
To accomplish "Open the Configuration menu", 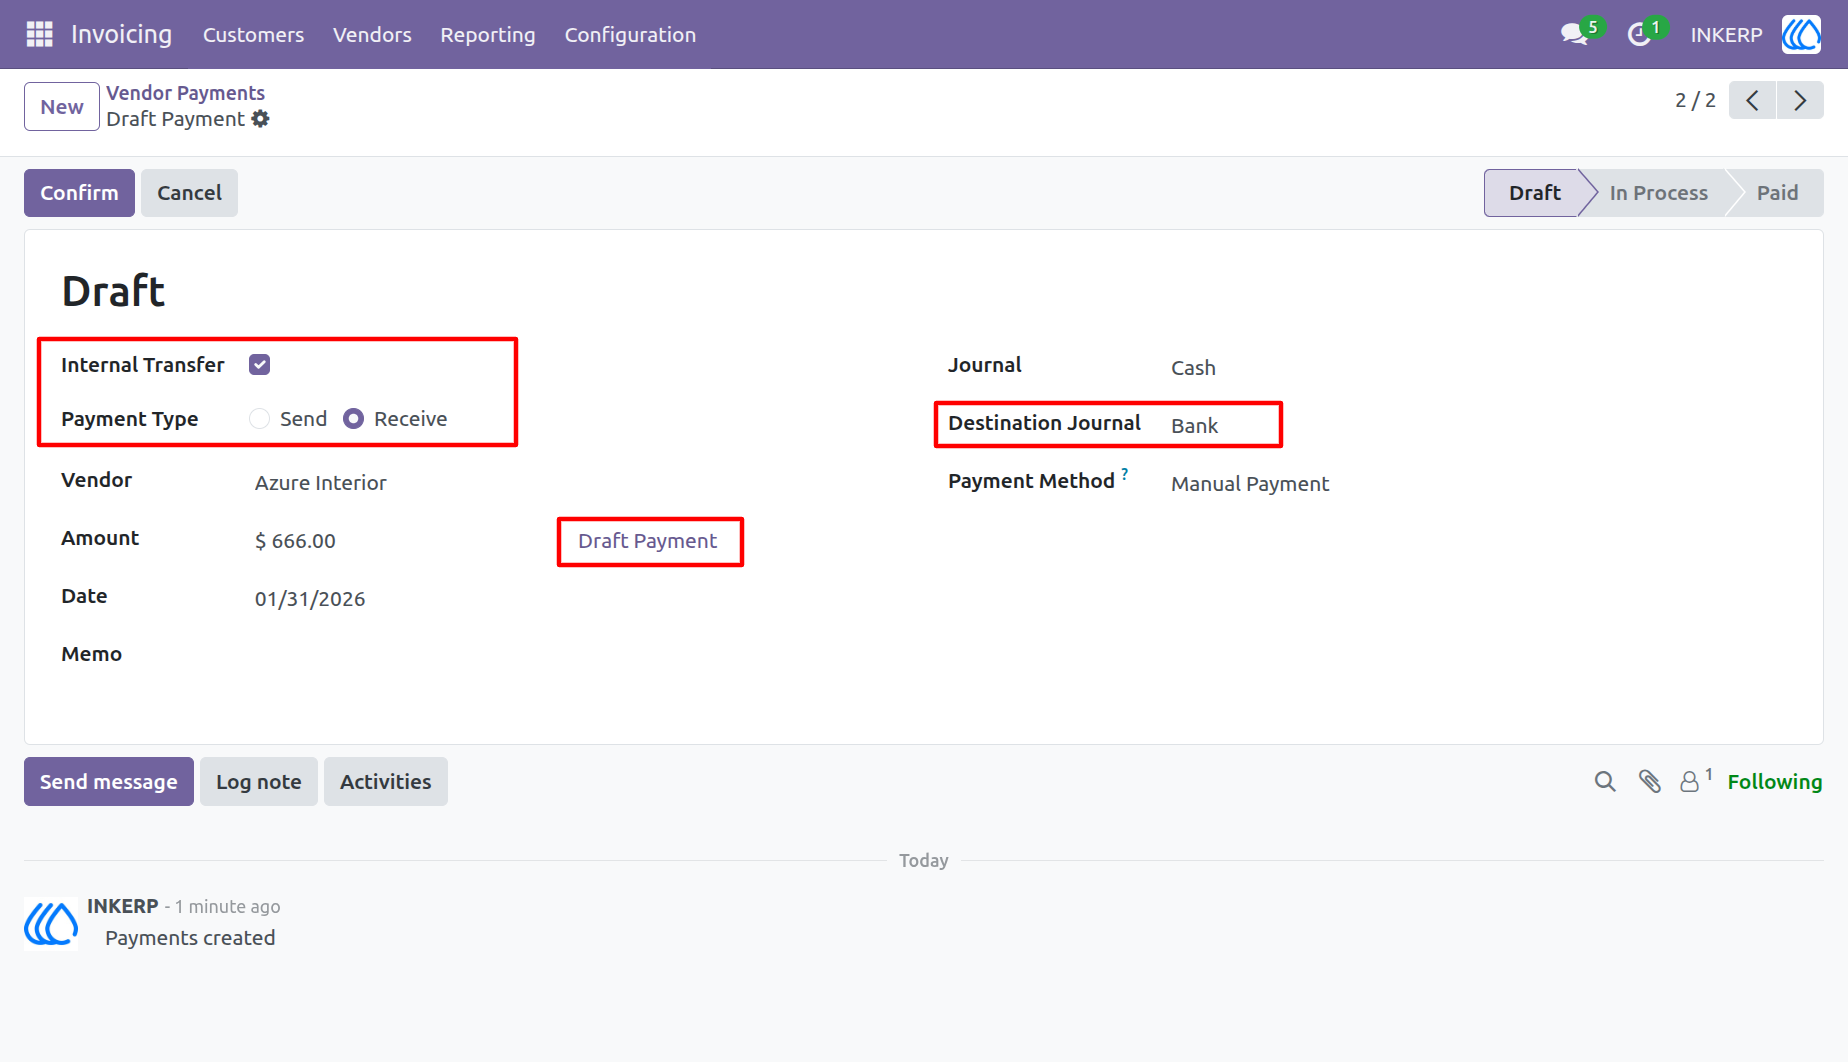I will coord(630,35).
